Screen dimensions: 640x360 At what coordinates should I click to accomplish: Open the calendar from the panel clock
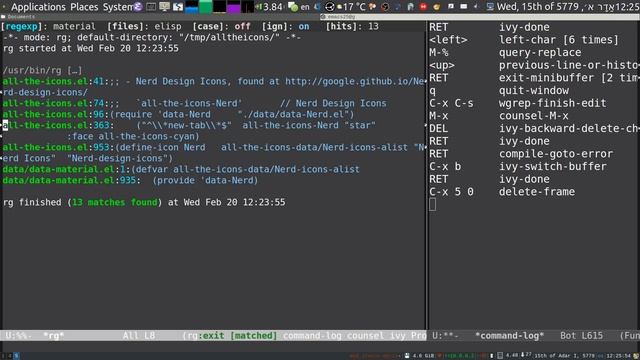568,7
